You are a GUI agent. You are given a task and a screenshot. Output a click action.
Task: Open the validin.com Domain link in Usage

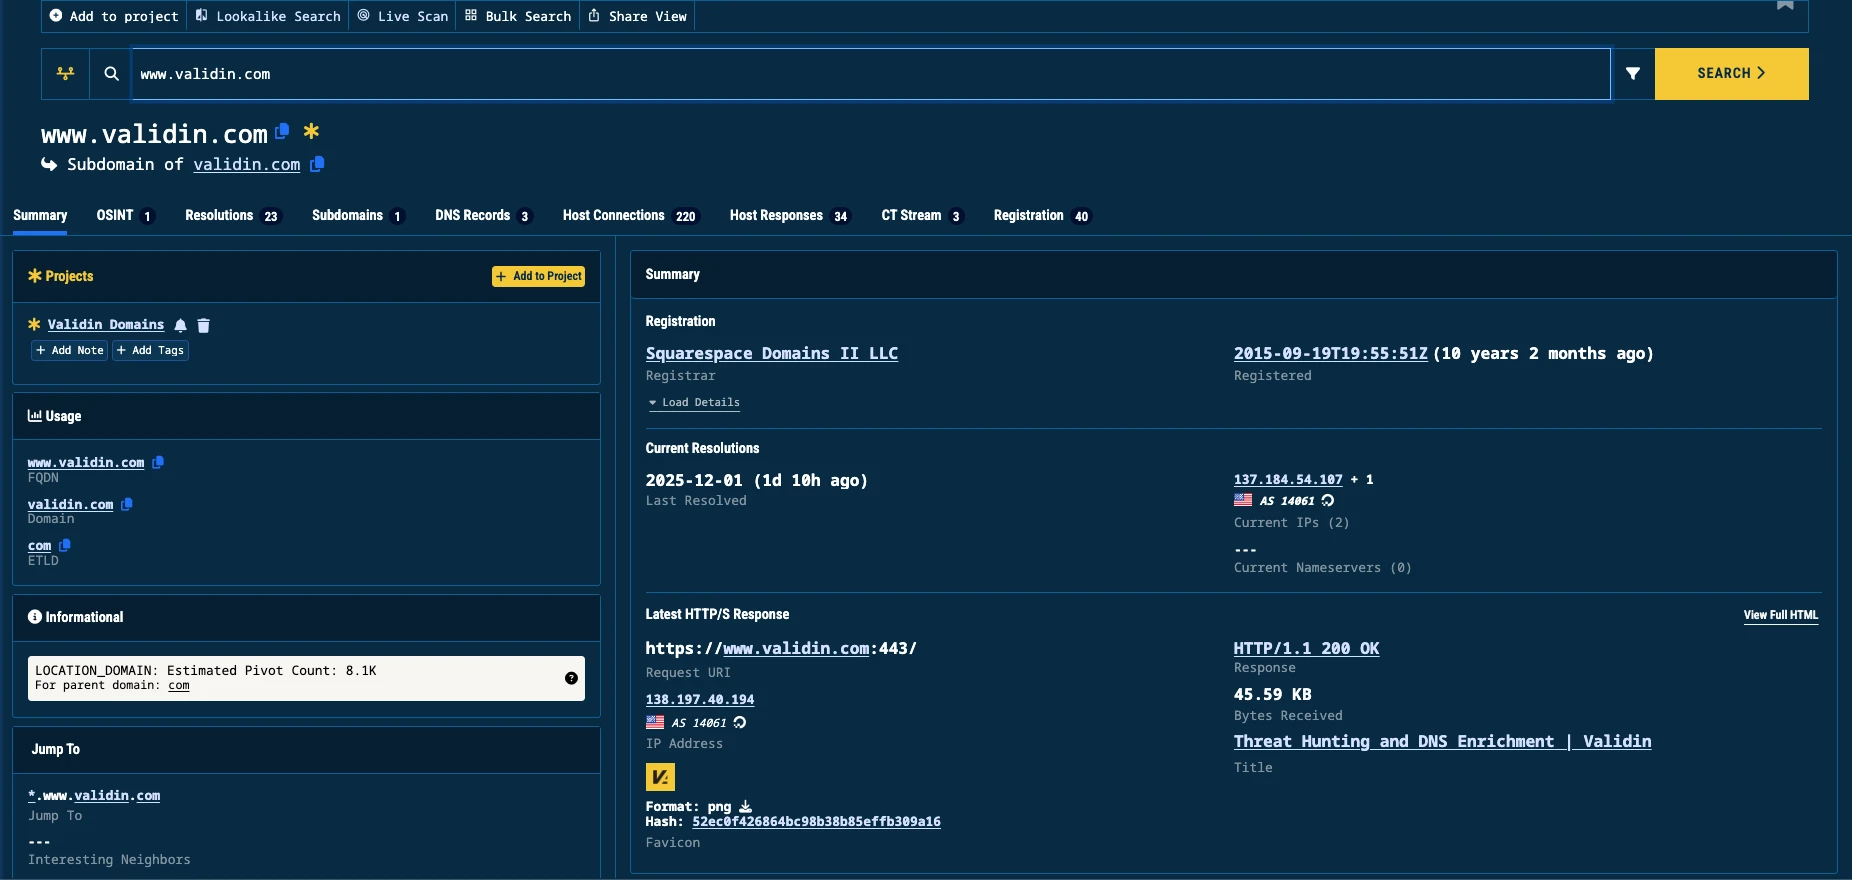coord(70,504)
